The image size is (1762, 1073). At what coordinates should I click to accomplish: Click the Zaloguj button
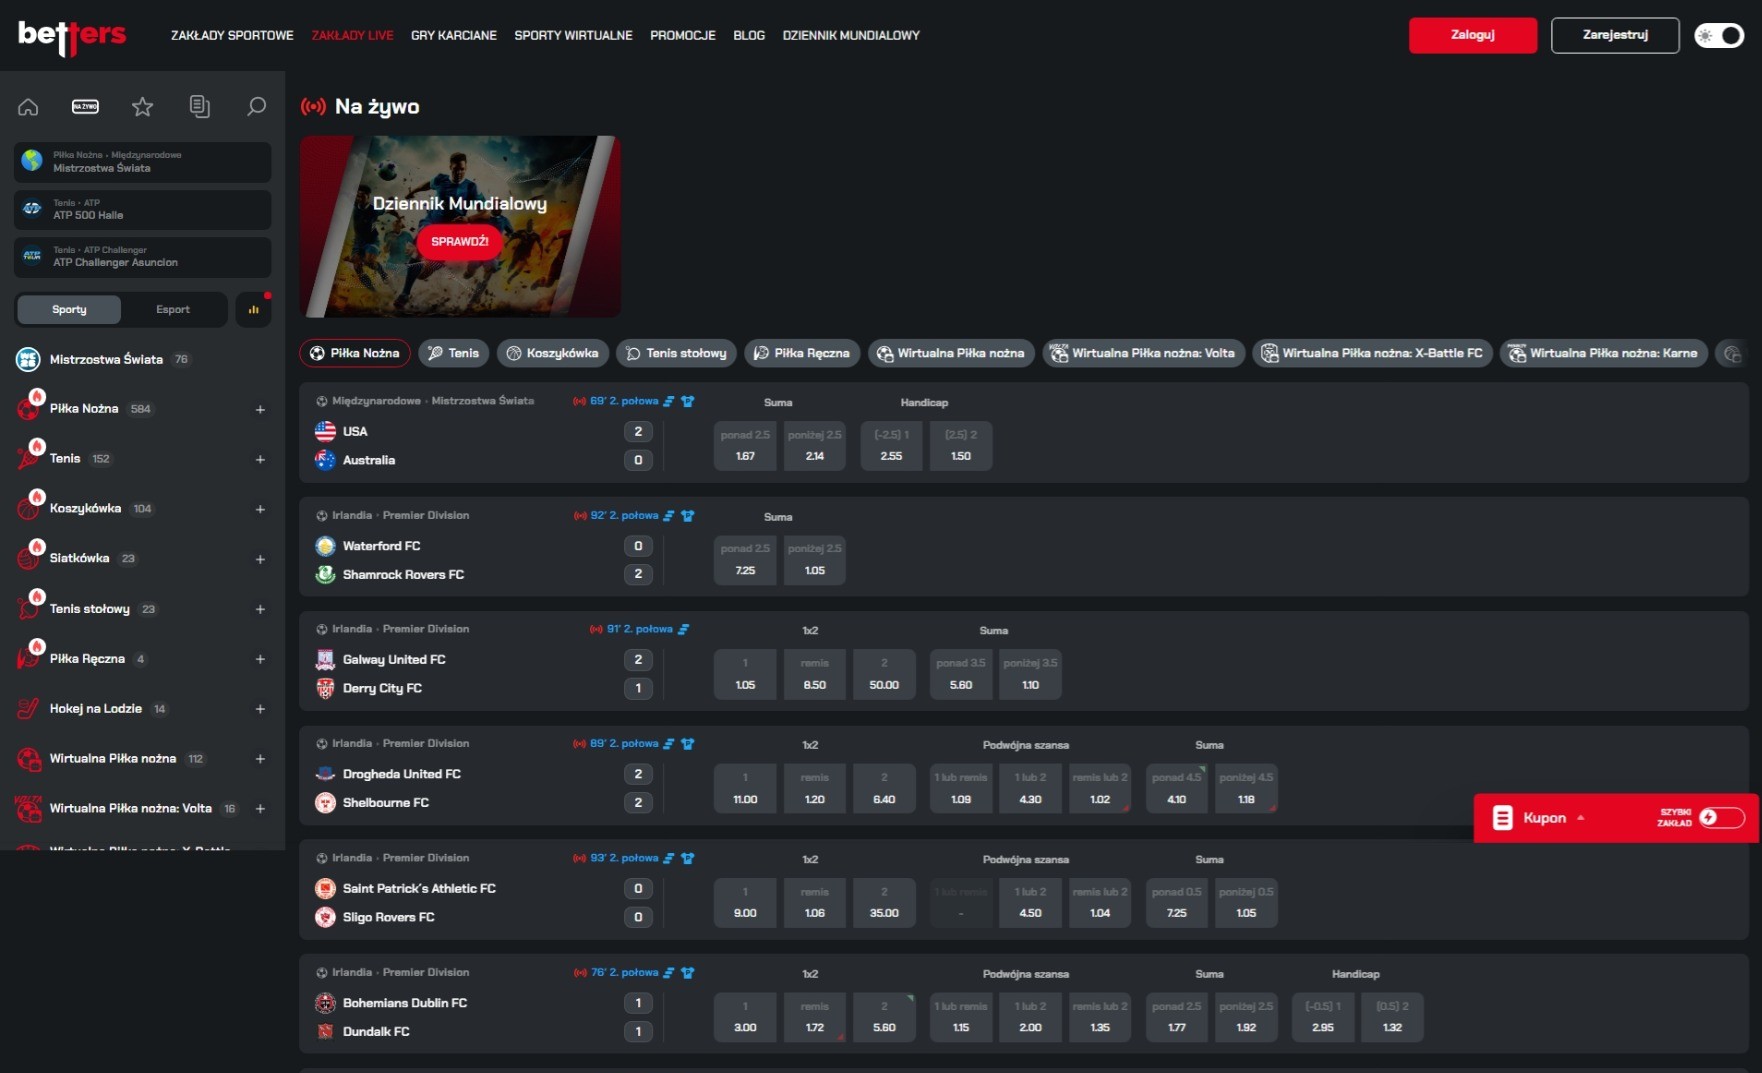pyautogui.click(x=1473, y=35)
